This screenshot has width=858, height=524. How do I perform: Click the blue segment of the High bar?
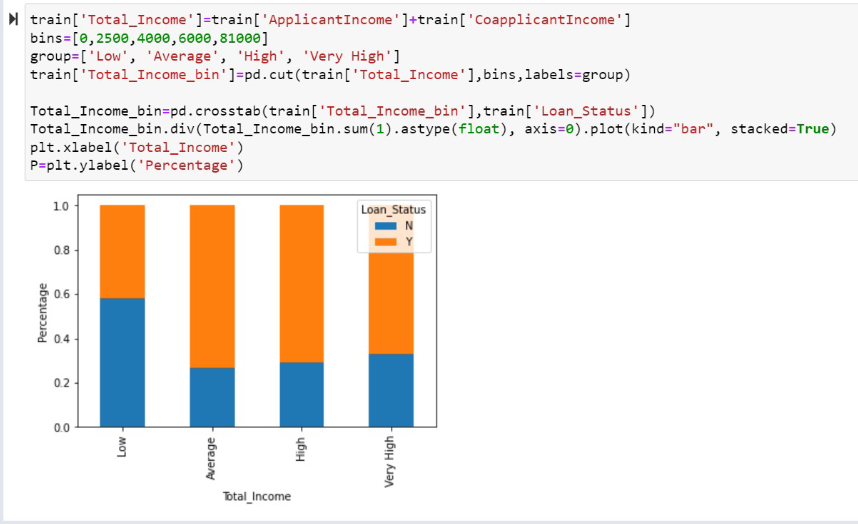tap(302, 394)
